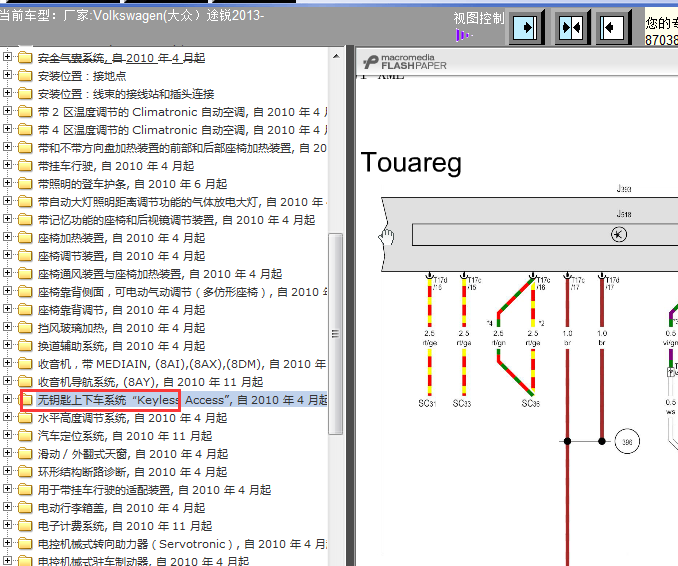Click folder icon of 汽车定位系统 row
678x566 pixels.
tap(26, 436)
